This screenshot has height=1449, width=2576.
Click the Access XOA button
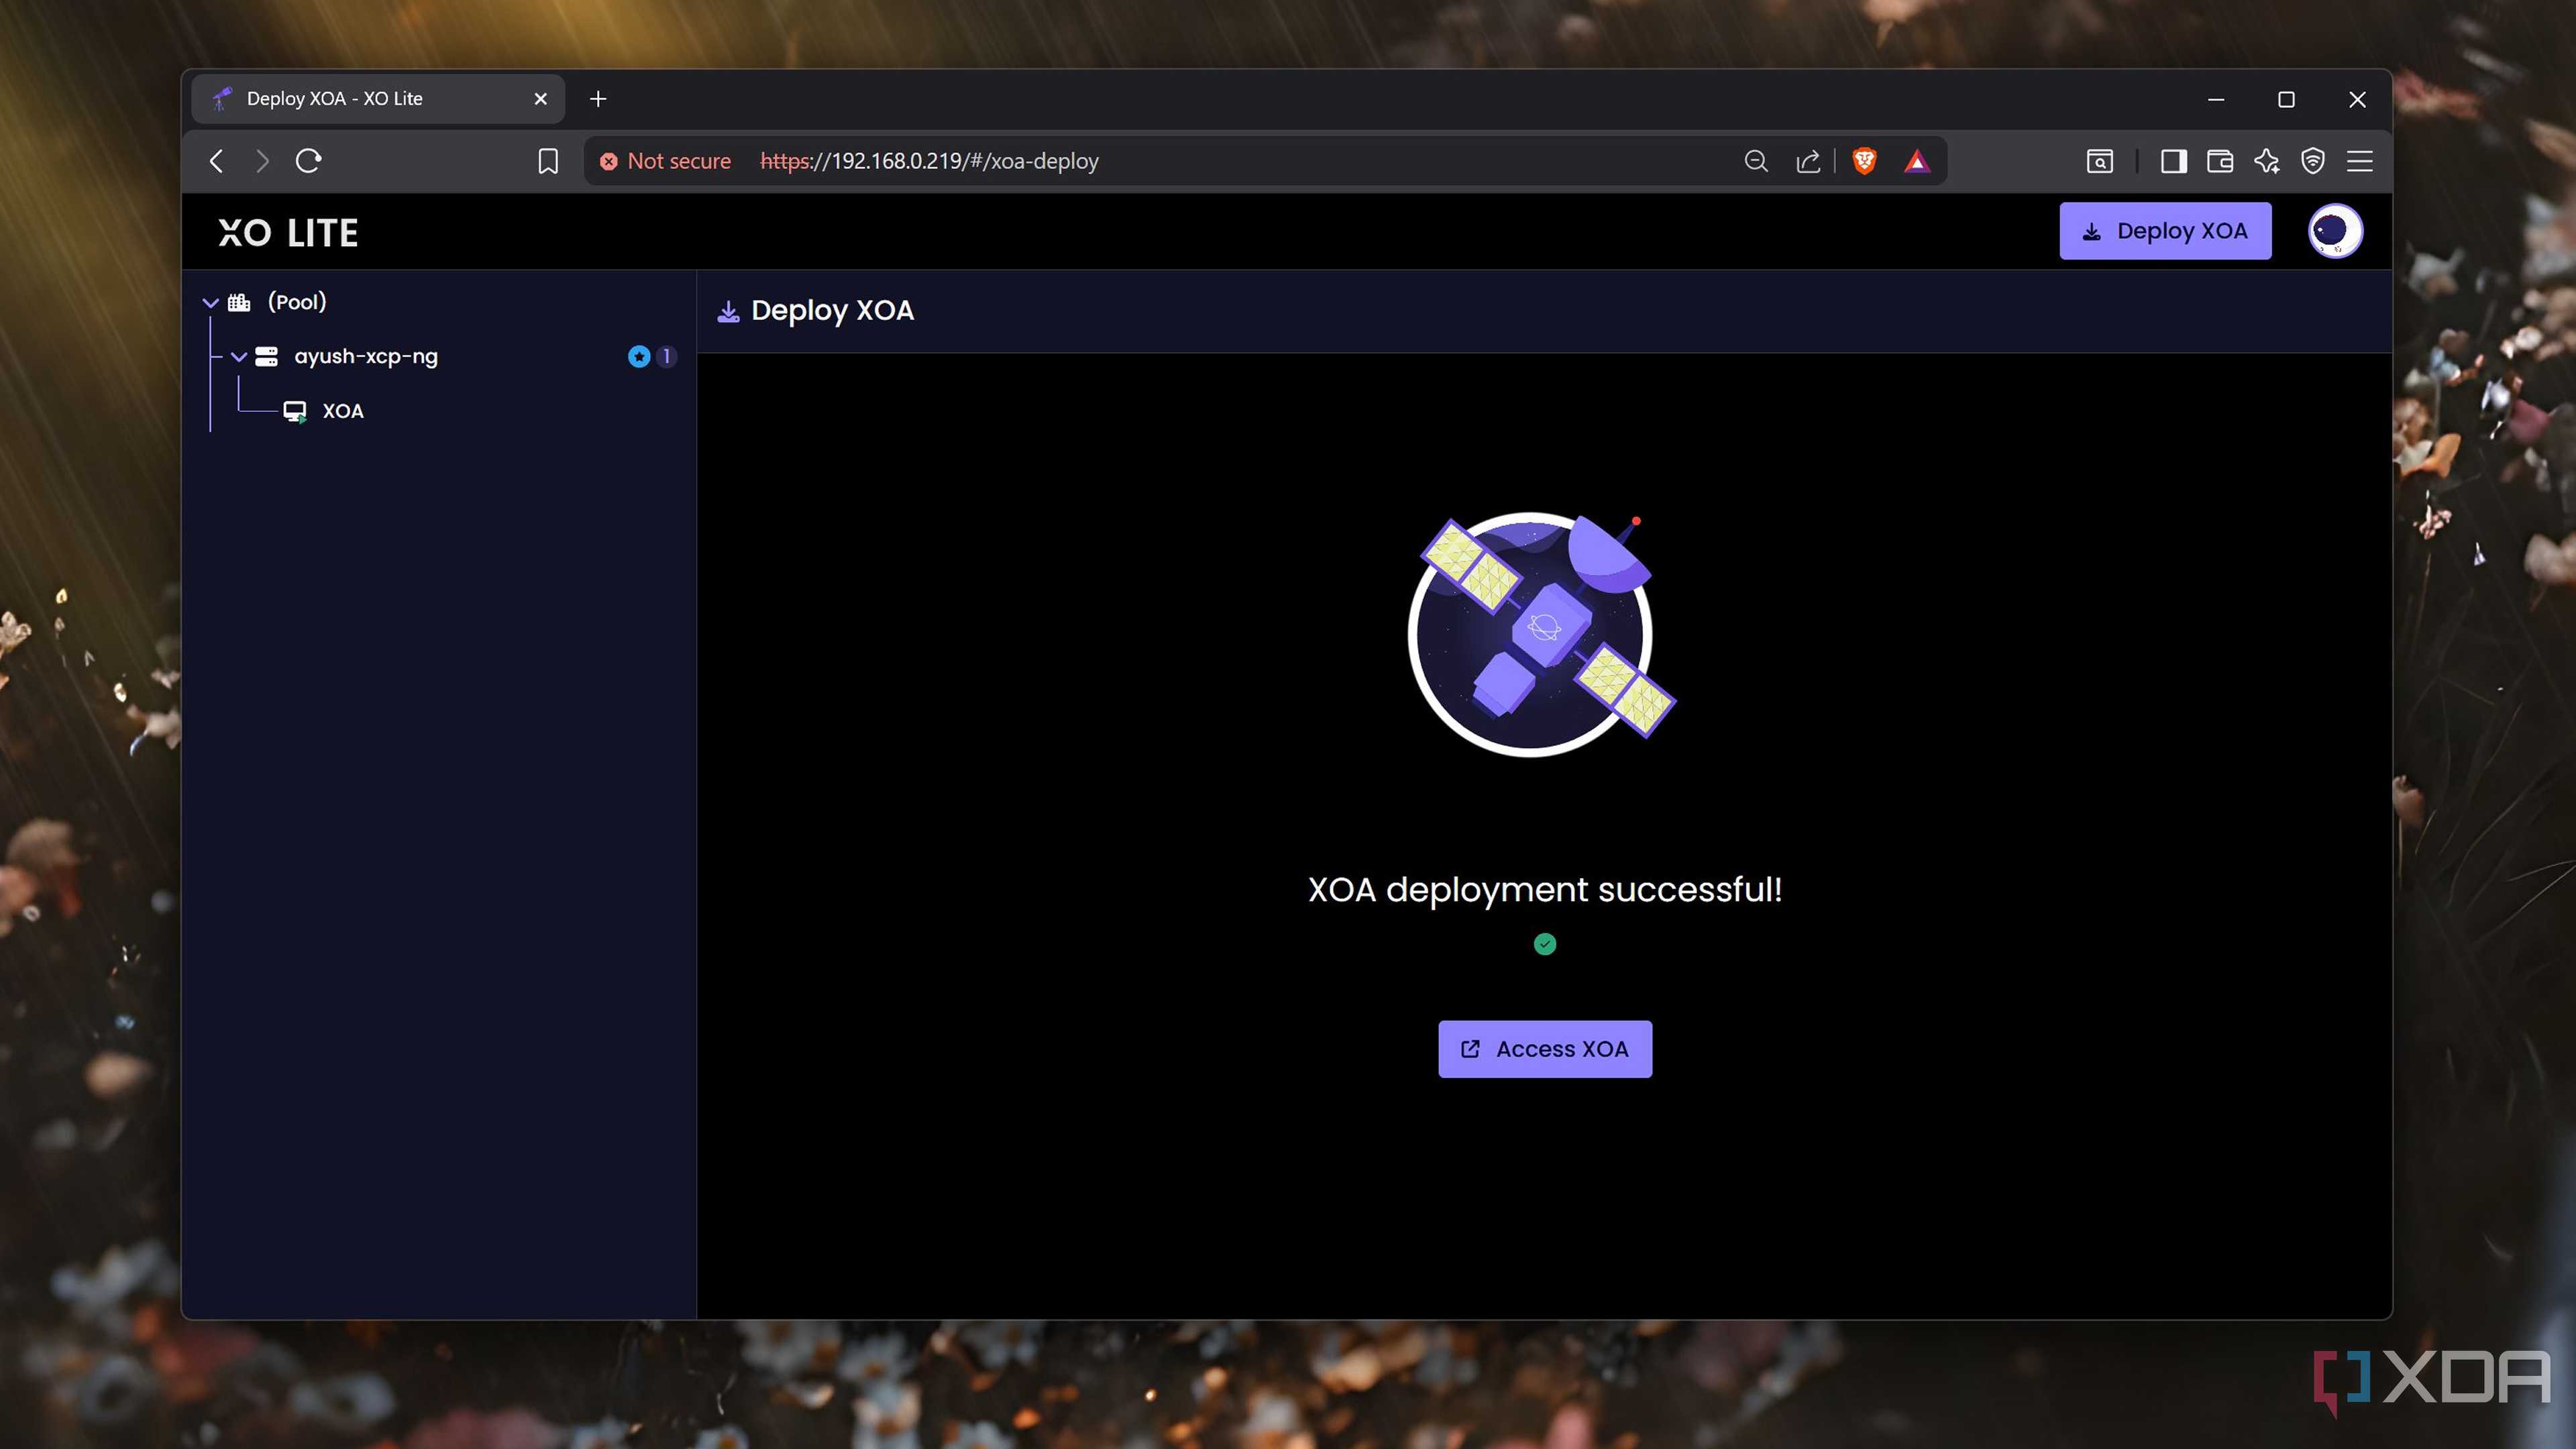click(x=1544, y=1048)
